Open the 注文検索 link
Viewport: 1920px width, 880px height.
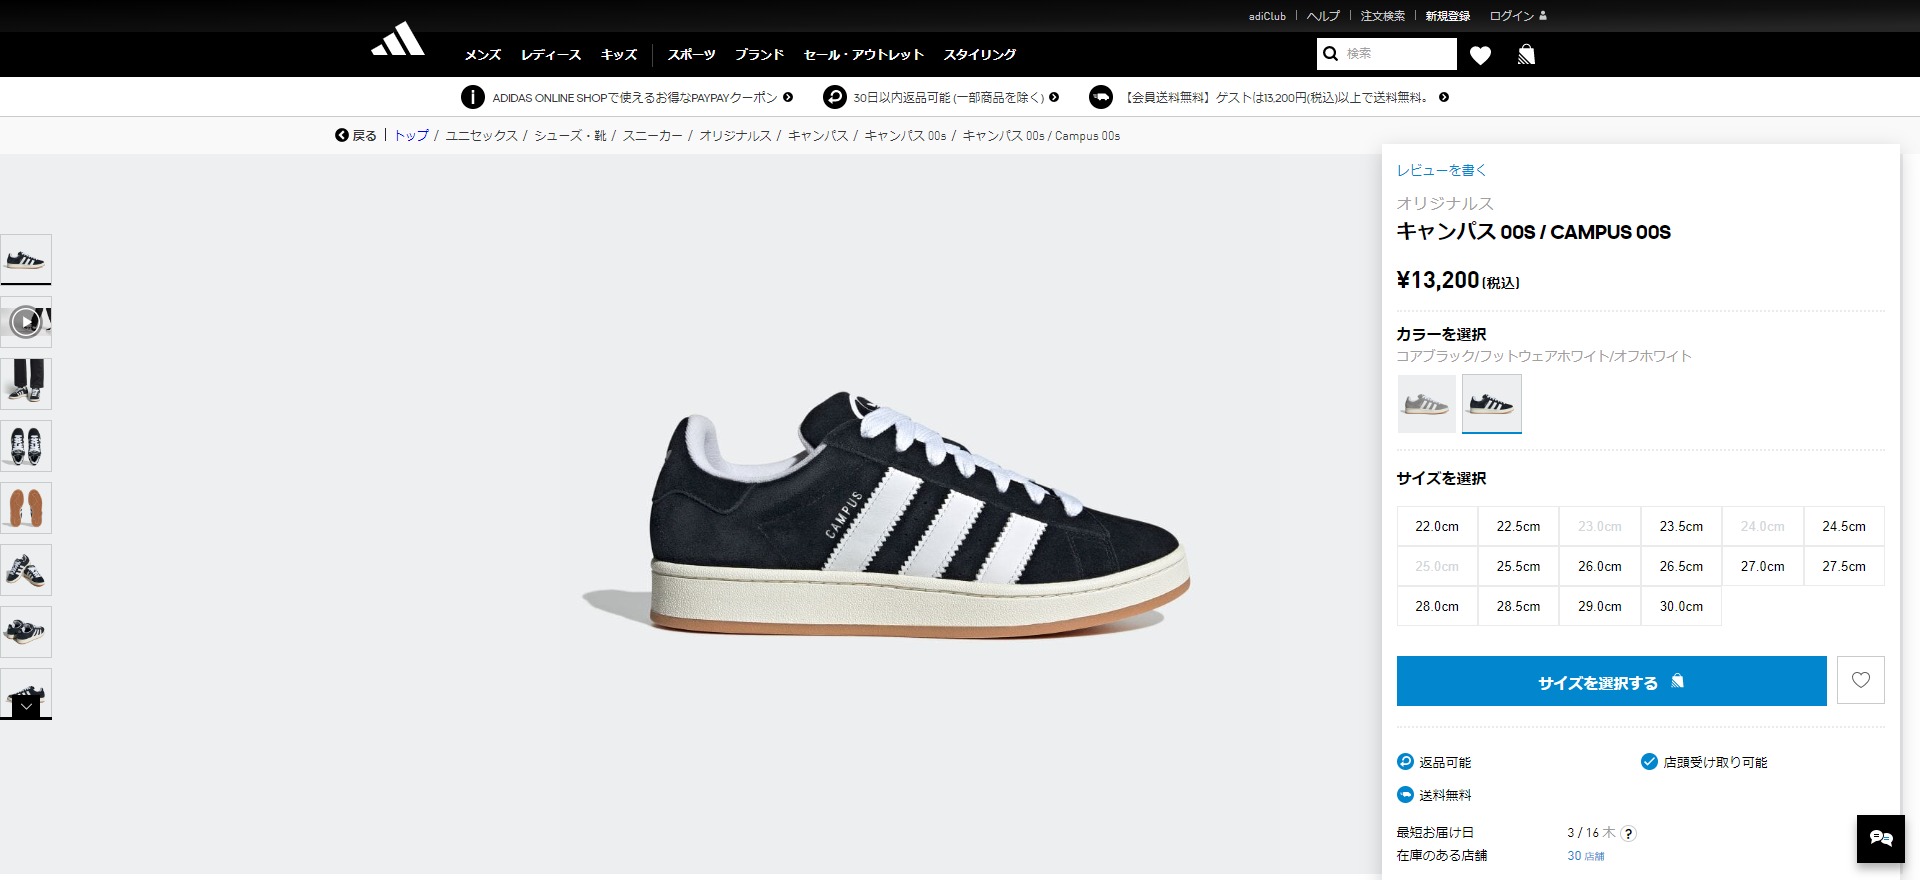pos(1383,16)
